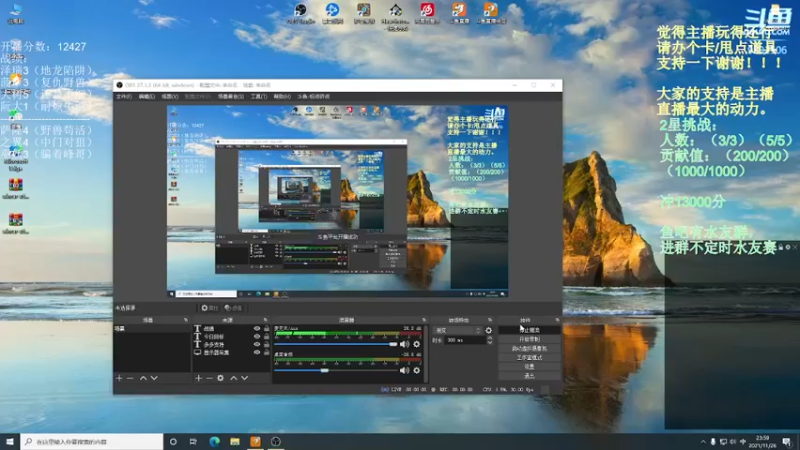
Task: Mute the 麦克风/Aux channel
Action: coord(405,344)
